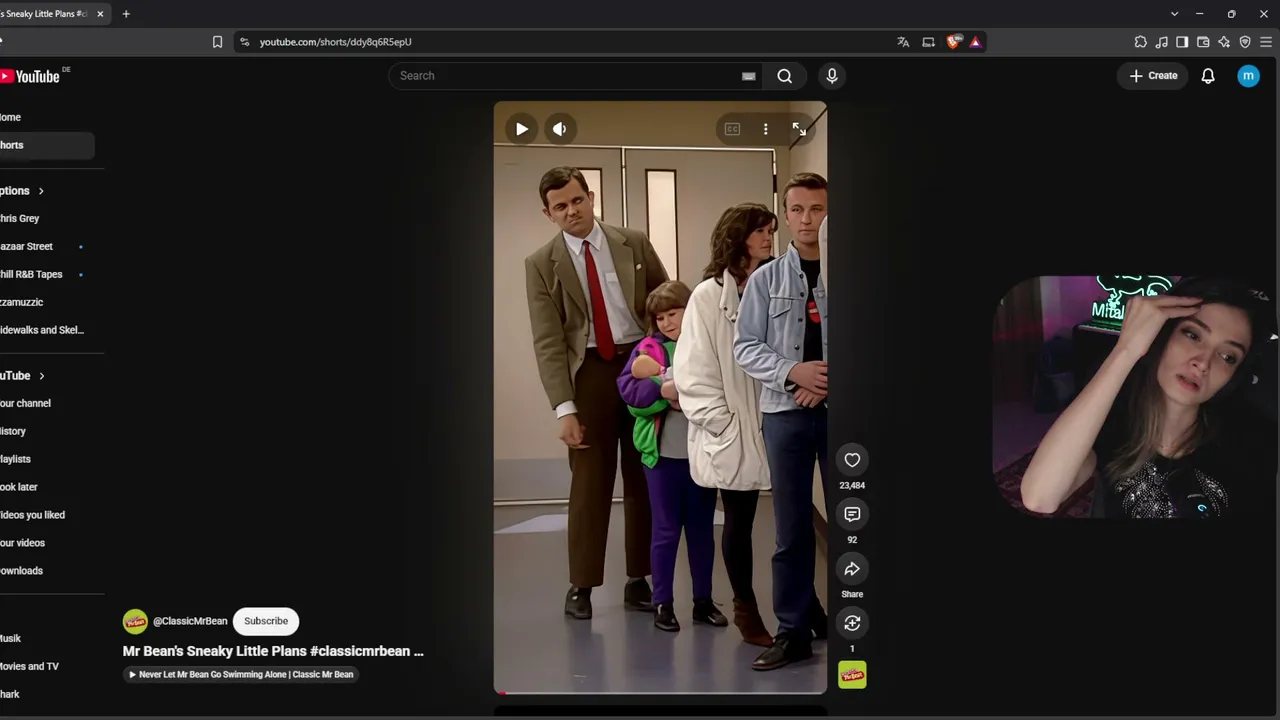The height and width of the screenshot is (720, 1280).
Task: Select Shorts in the sidebar
Action: (x=47, y=145)
